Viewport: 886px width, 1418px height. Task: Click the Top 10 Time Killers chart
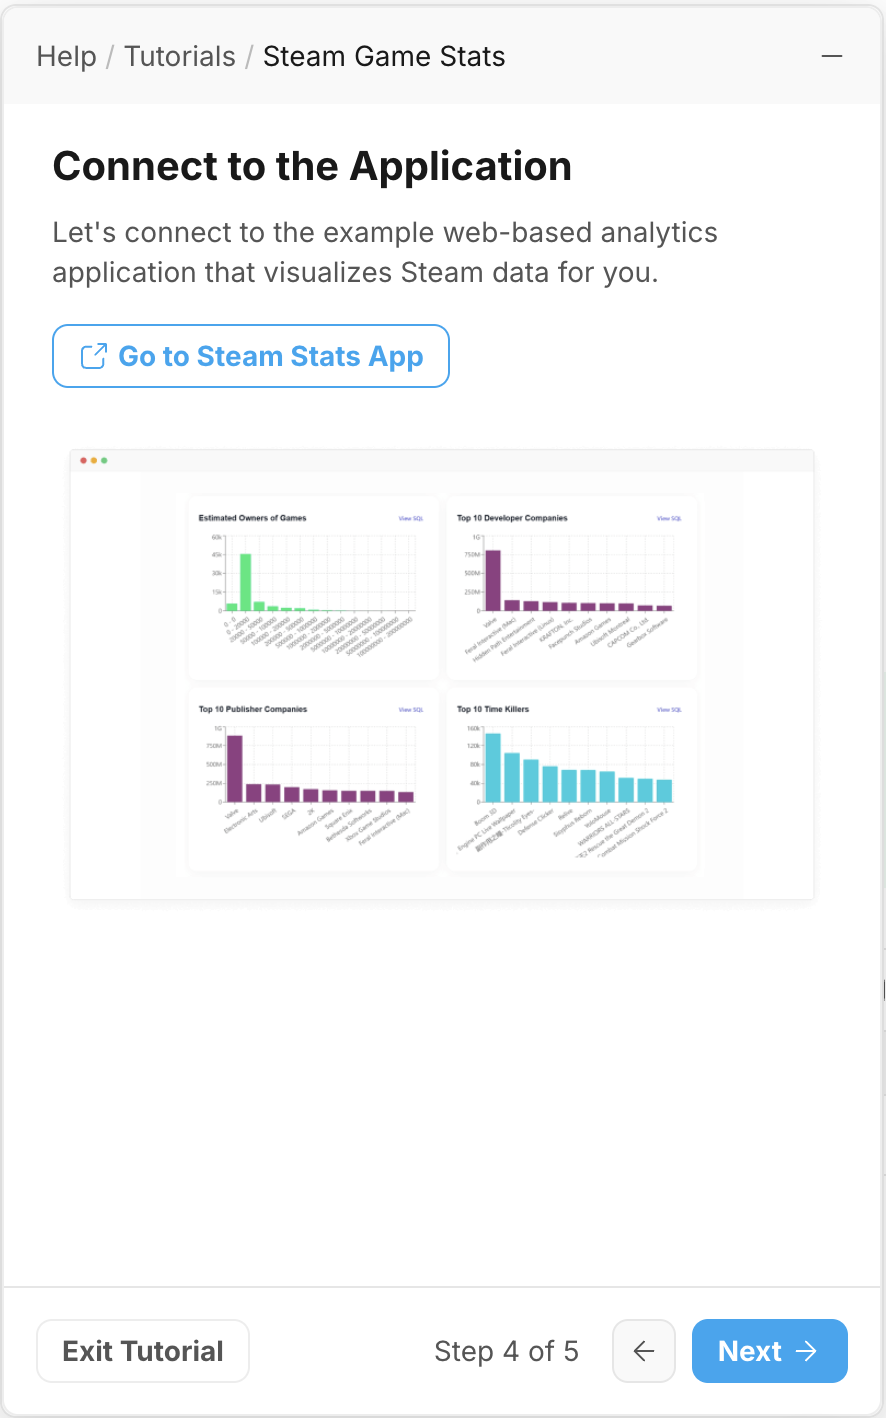click(x=571, y=779)
